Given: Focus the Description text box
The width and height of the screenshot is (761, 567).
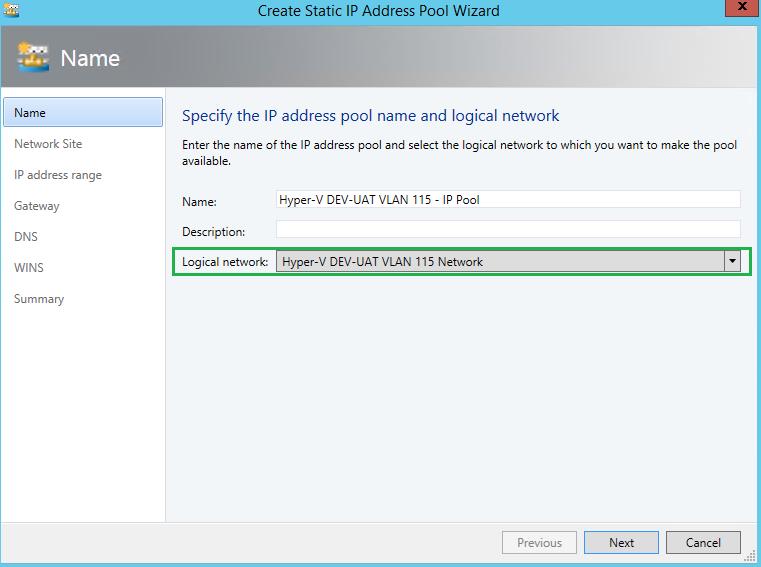Looking at the screenshot, I should point(508,229).
